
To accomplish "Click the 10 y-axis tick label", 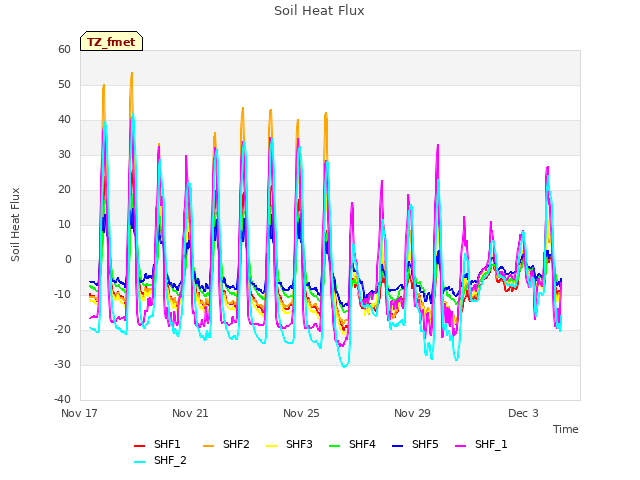I will coord(64,224).
